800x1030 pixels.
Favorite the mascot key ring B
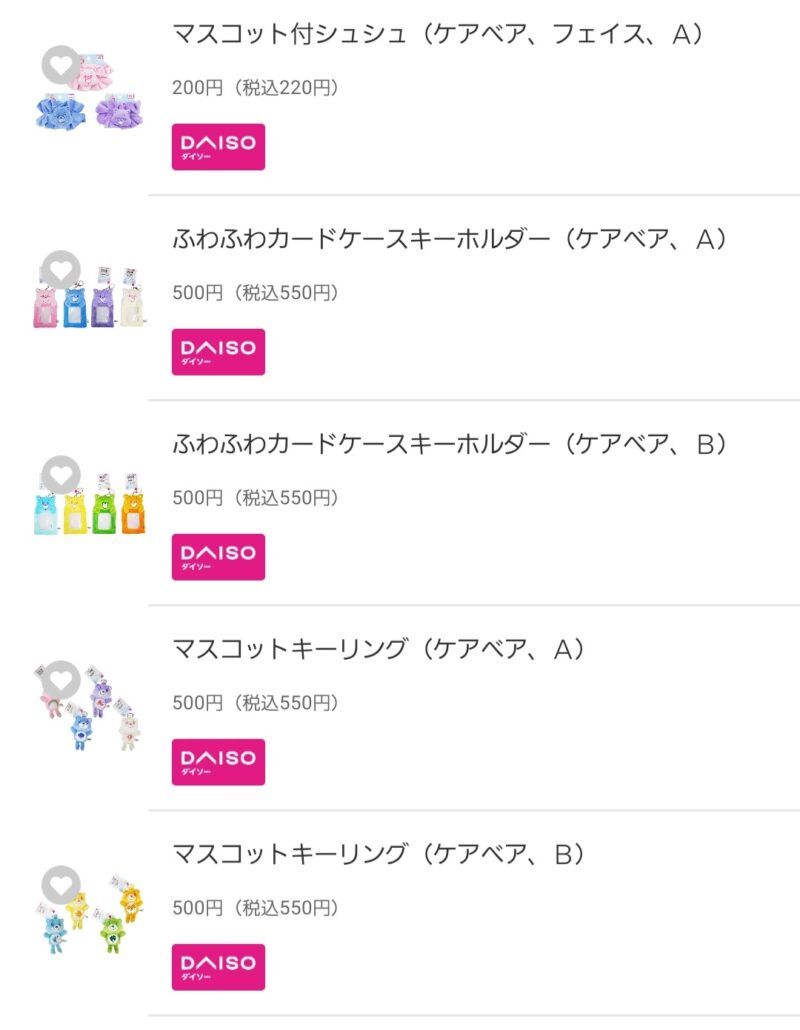62,885
